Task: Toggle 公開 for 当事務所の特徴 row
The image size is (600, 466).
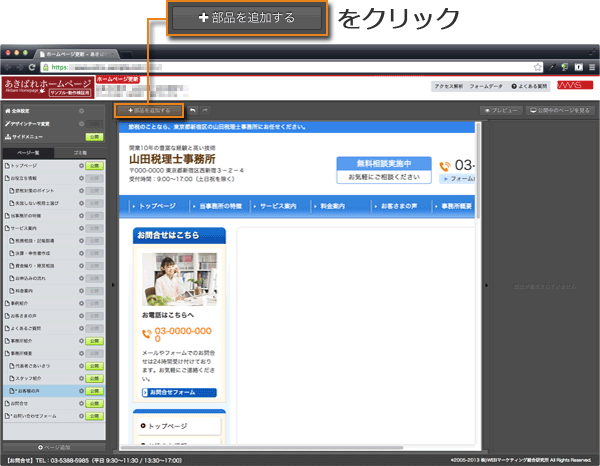Action: coord(95,216)
